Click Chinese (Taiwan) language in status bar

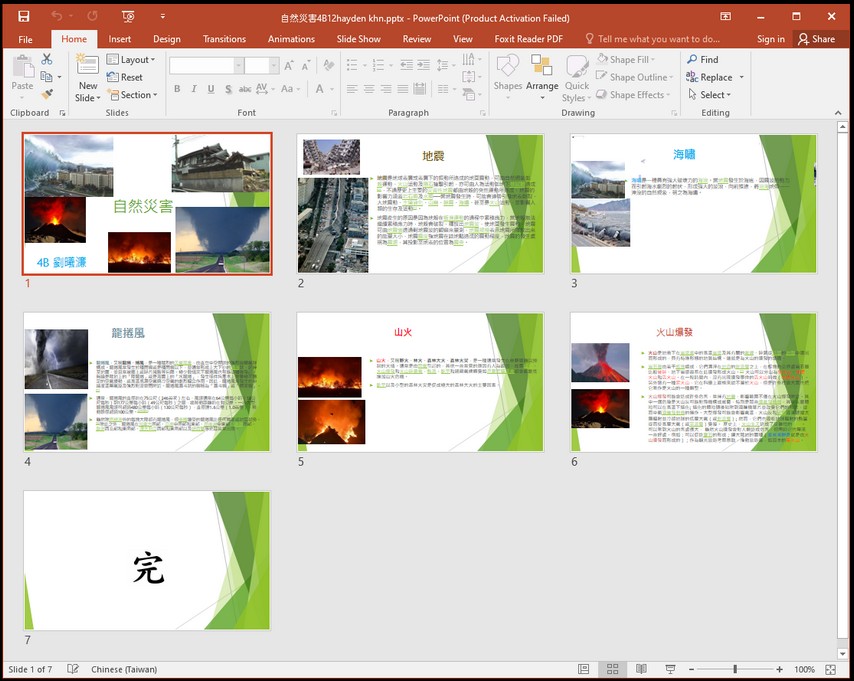pos(124,669)
